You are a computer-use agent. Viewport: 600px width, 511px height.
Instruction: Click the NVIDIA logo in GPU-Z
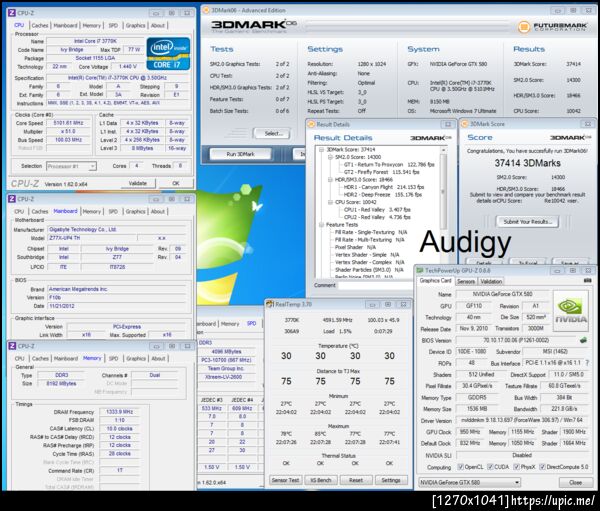[570, 311]
